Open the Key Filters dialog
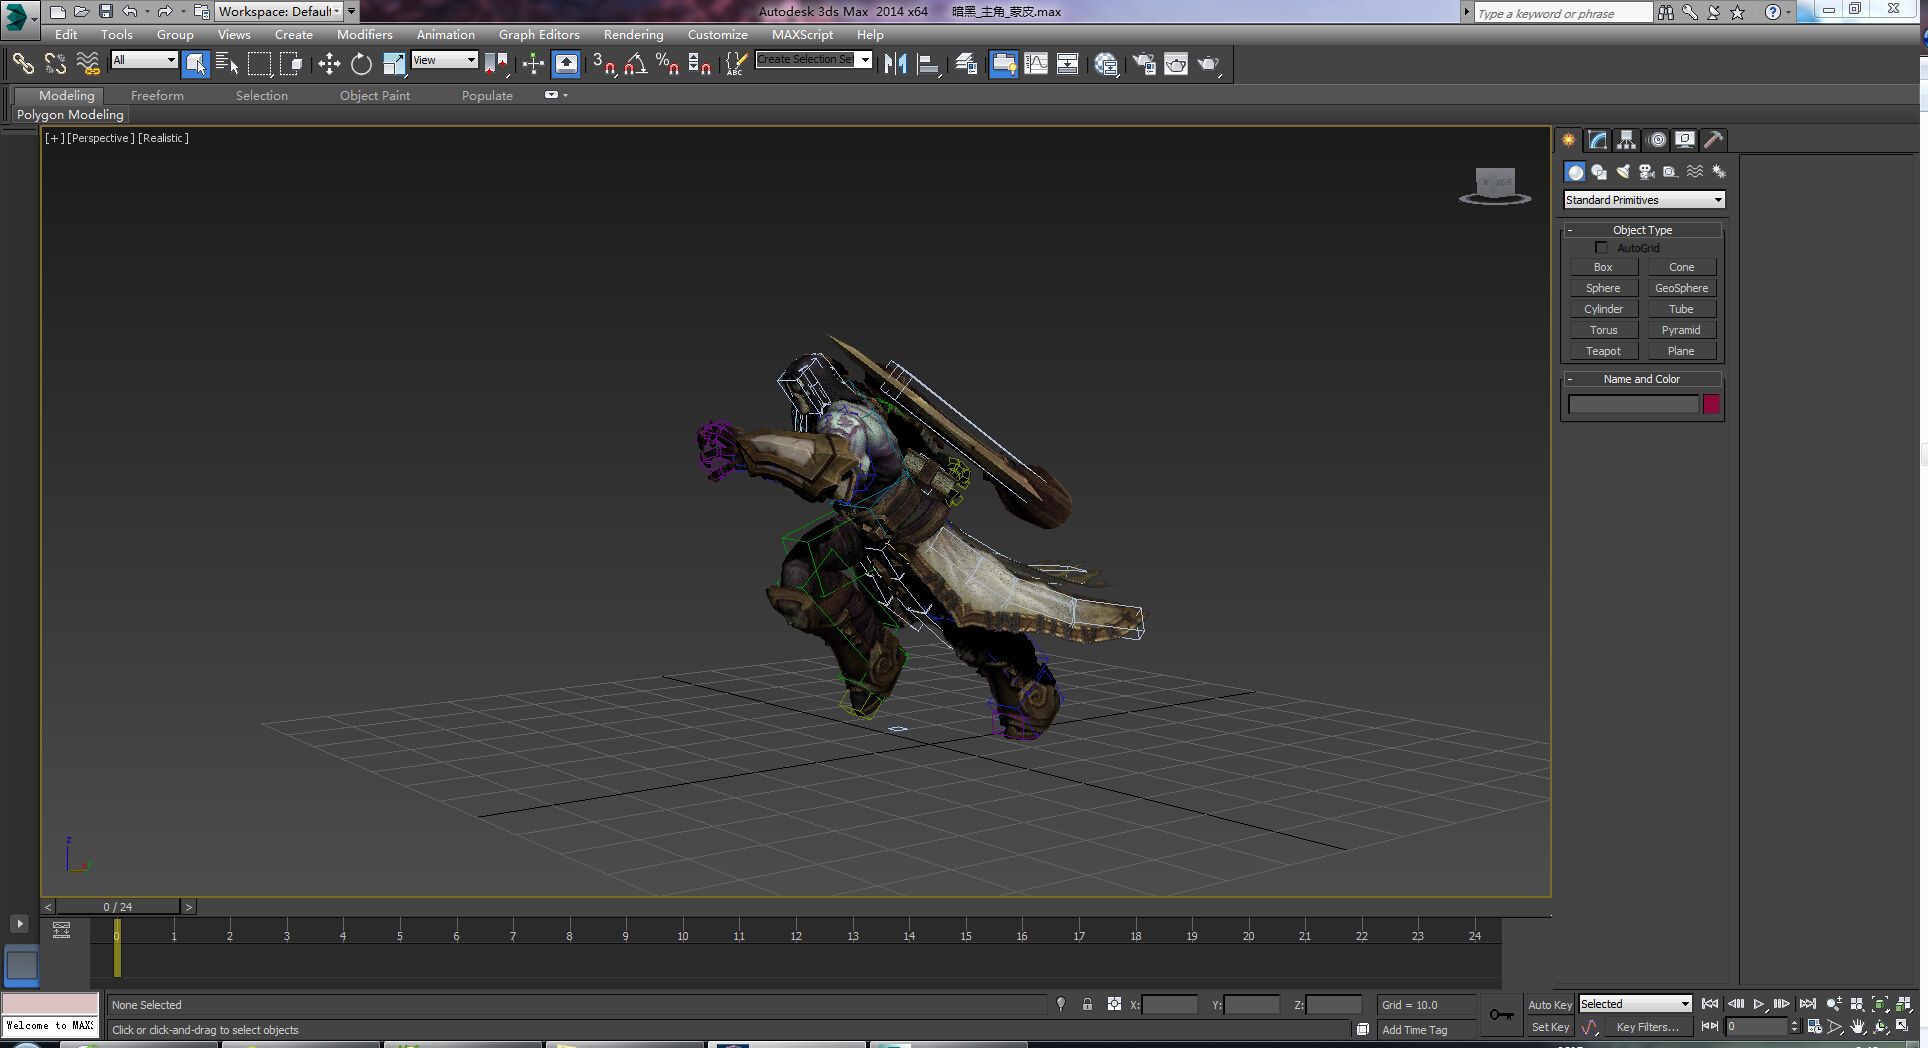Screen dimensions: 1928x1048 [x=1647, y=1027]
